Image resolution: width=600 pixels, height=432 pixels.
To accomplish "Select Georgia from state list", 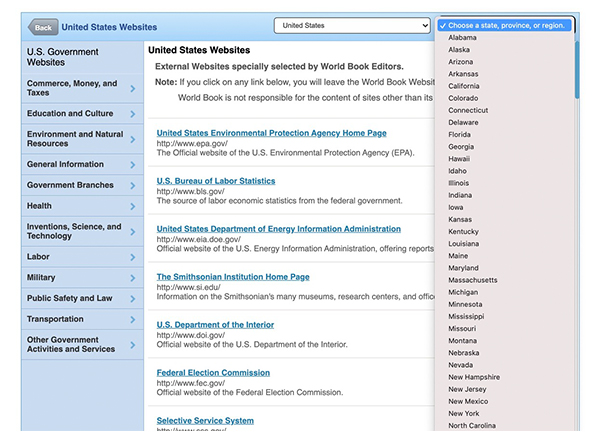I will tap(461, 147).
